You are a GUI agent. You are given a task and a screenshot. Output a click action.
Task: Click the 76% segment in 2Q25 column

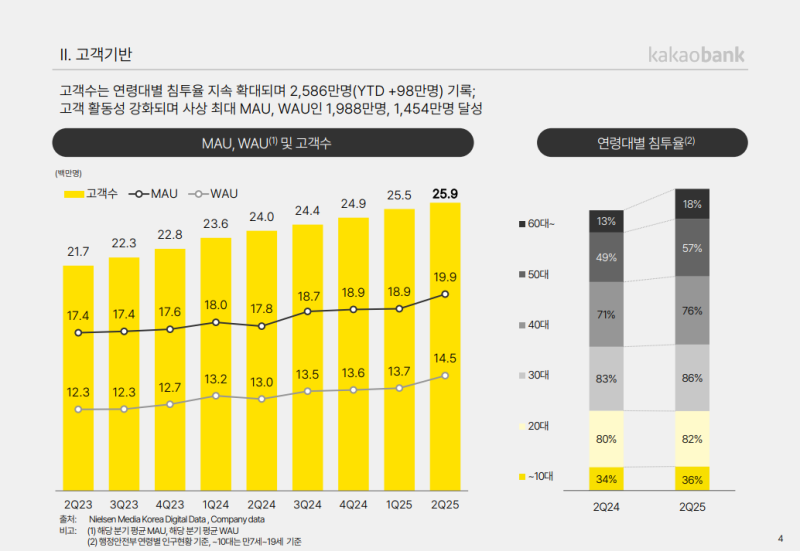point(692,310)
